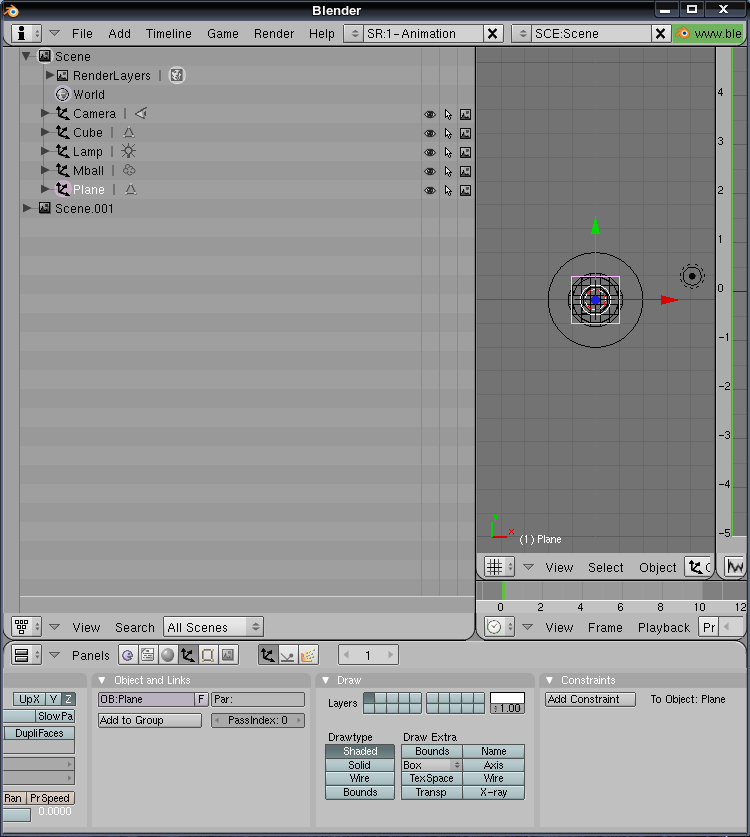Open the All Scenes dropdown
Image resolution: width=750 pixels, height=837 pixels.
click(214, 627)
